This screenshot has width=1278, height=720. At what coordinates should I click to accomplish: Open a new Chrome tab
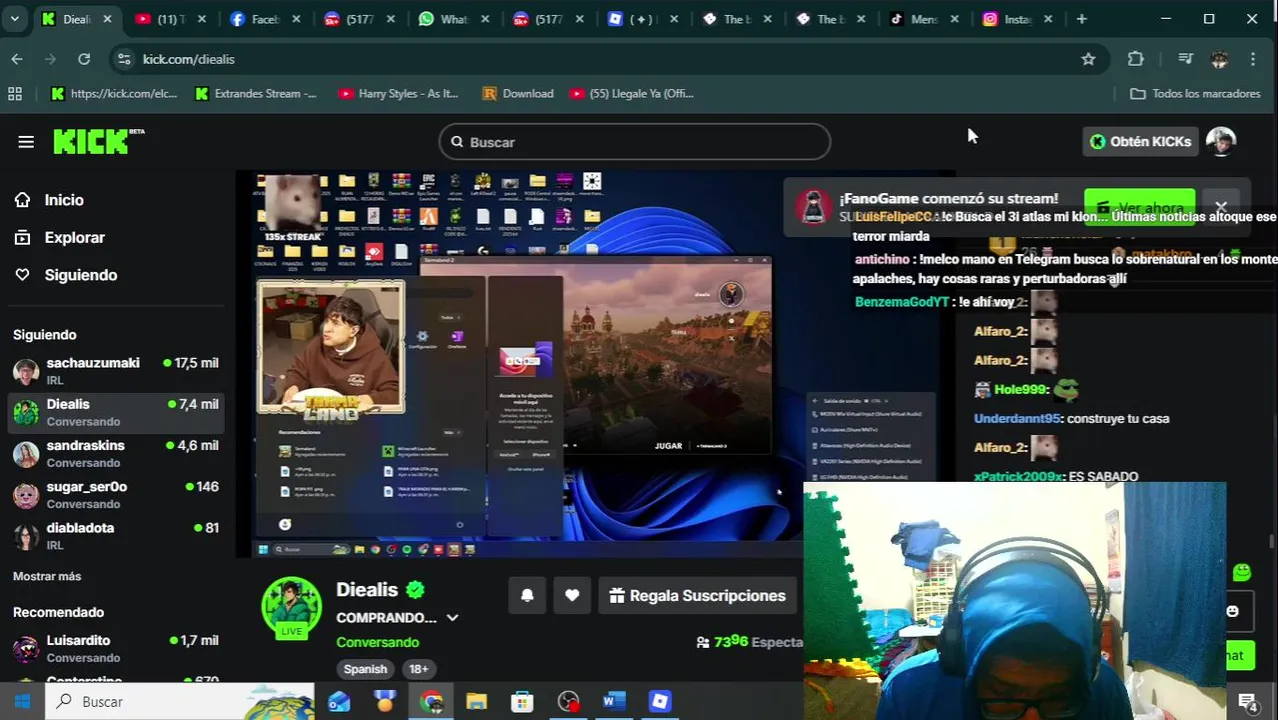pyautogui.click(x=1081, y=19)
